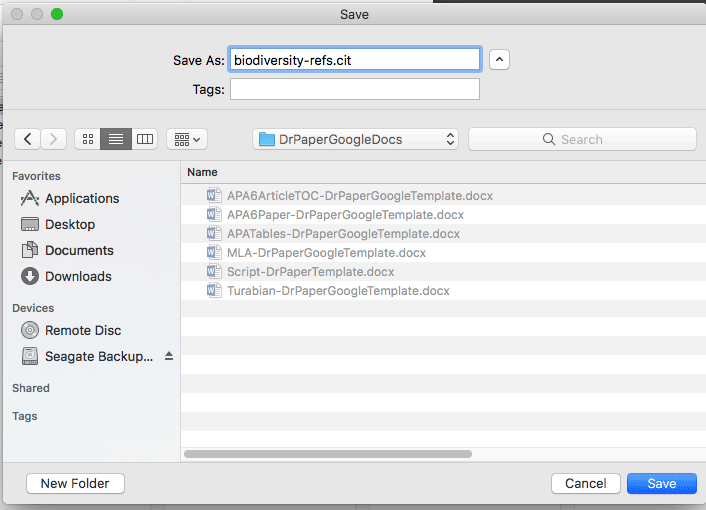The image size is (706, 510).
Task: Switch to list view mode
Action: 116,139
